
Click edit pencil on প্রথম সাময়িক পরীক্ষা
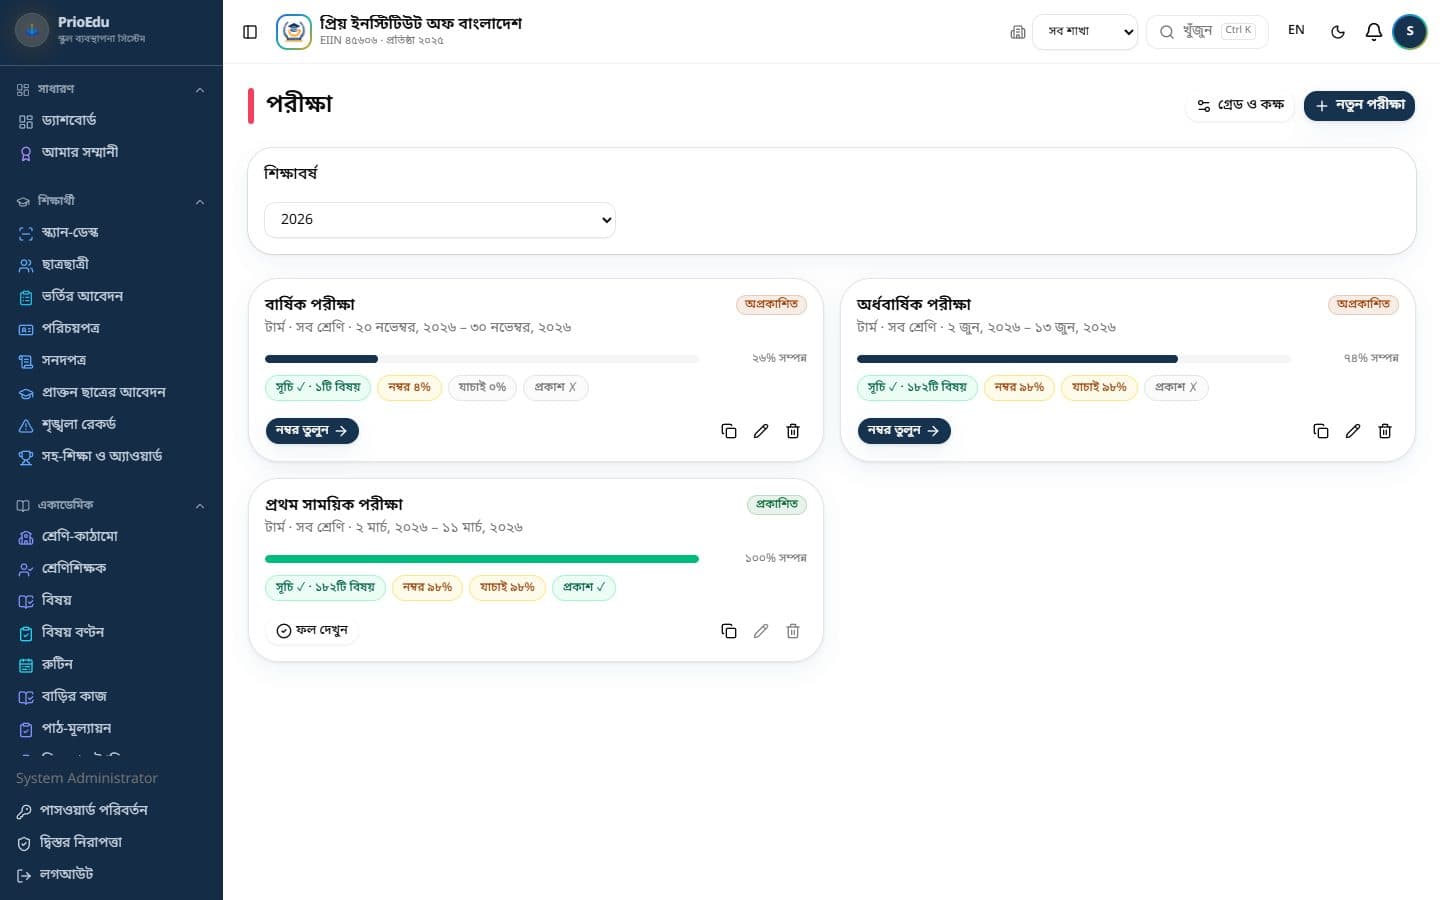coord(761,631)
